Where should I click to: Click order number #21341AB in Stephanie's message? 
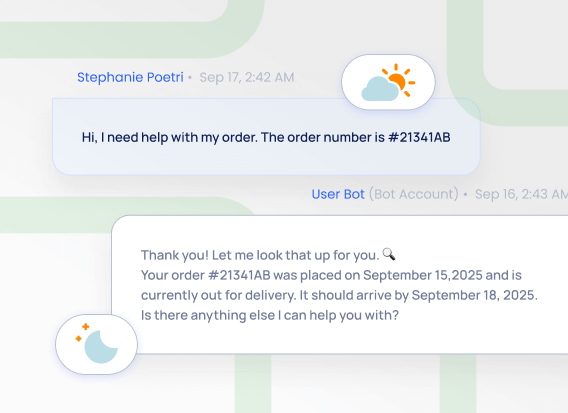coord(419,137)
